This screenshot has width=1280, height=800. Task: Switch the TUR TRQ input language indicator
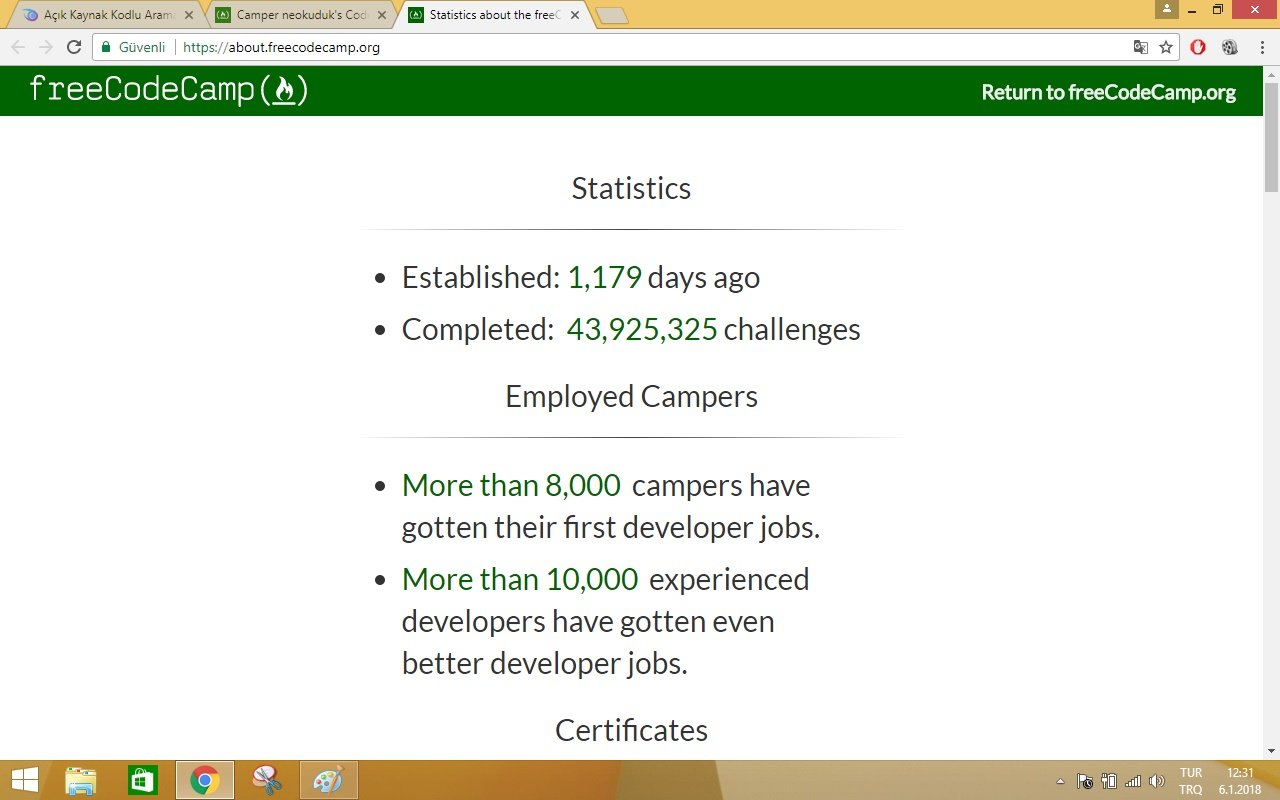pos(1191,781)
